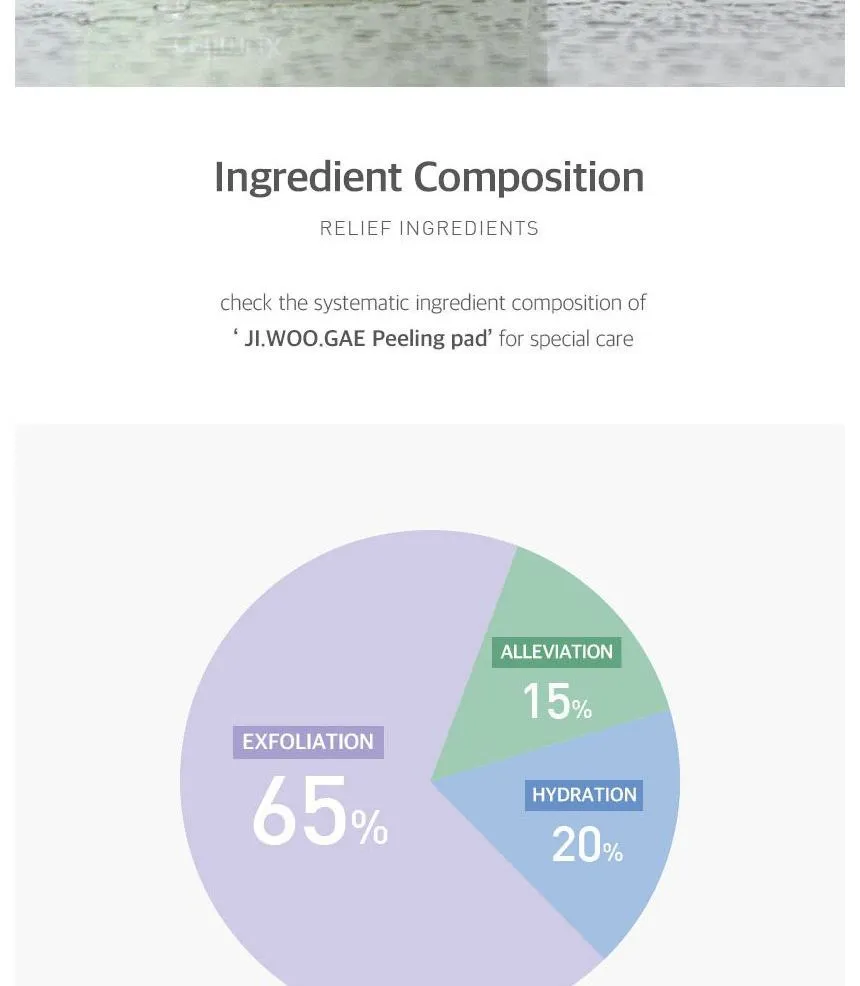Open the water texture banner image at top
860x986 pixels.
[430, 43]
